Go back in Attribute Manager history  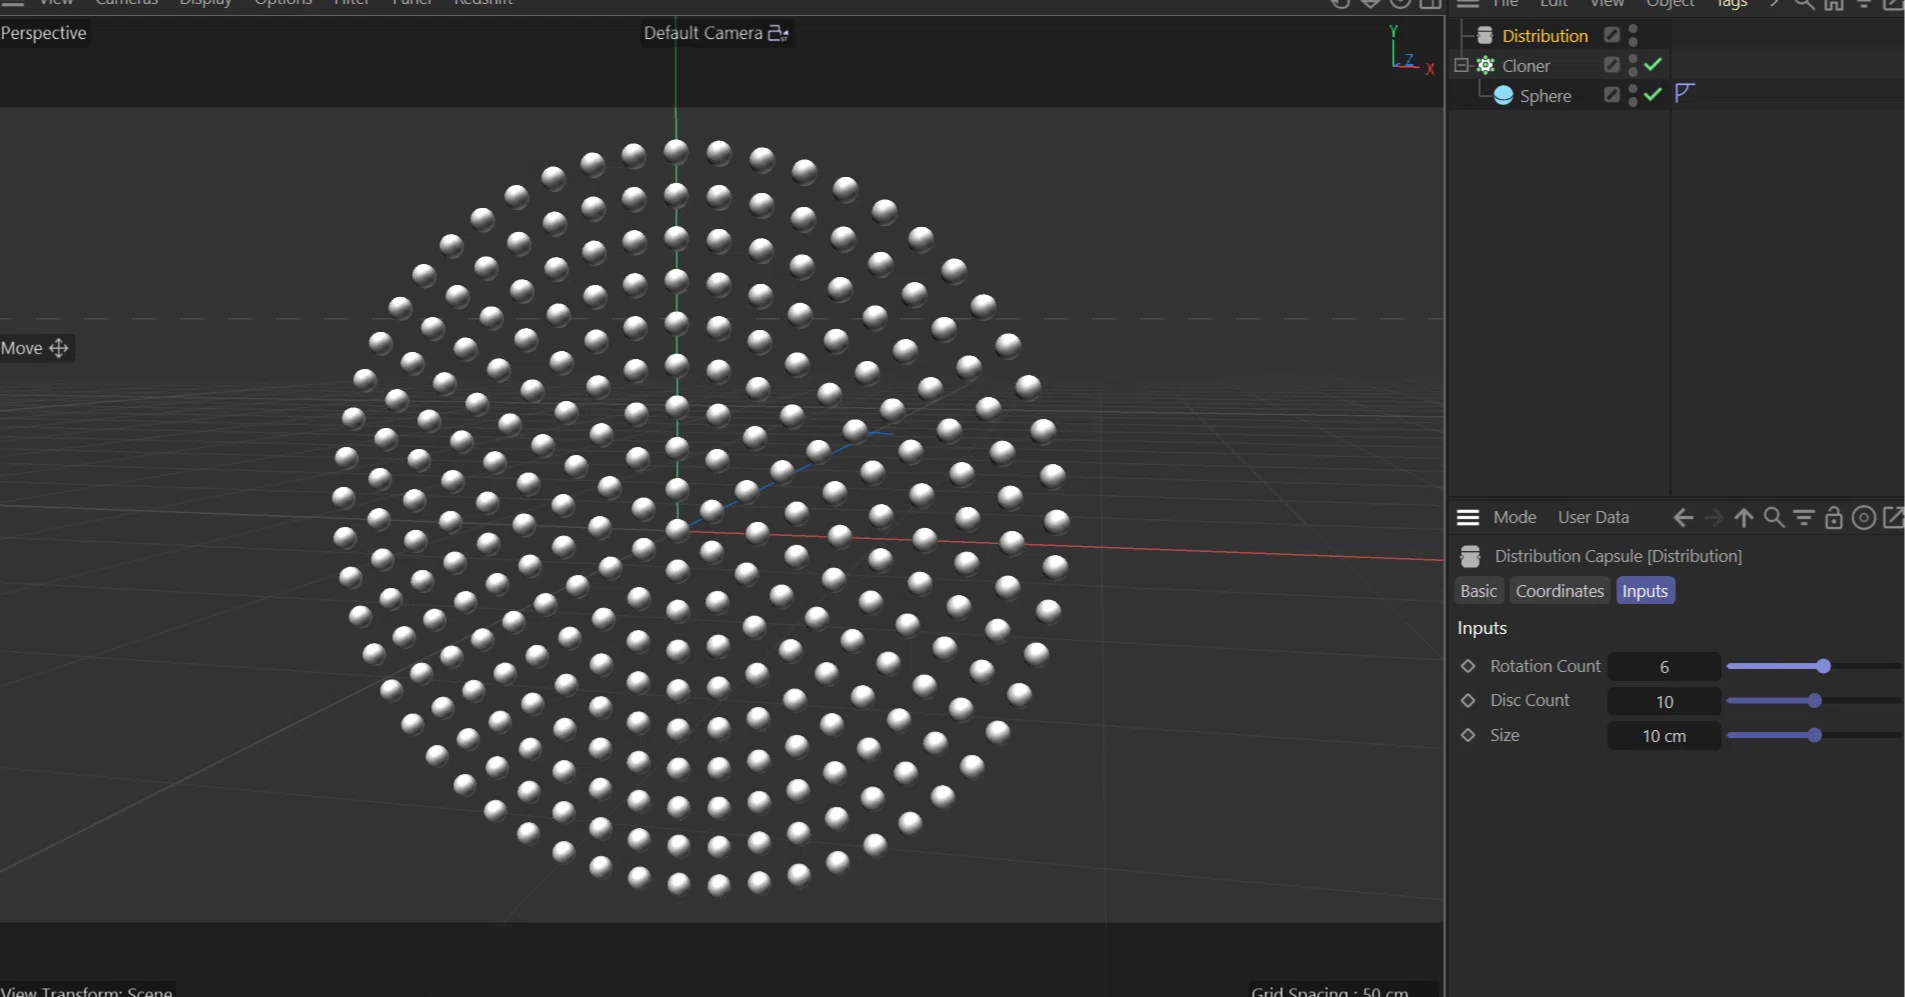(x=1684, y=517)
